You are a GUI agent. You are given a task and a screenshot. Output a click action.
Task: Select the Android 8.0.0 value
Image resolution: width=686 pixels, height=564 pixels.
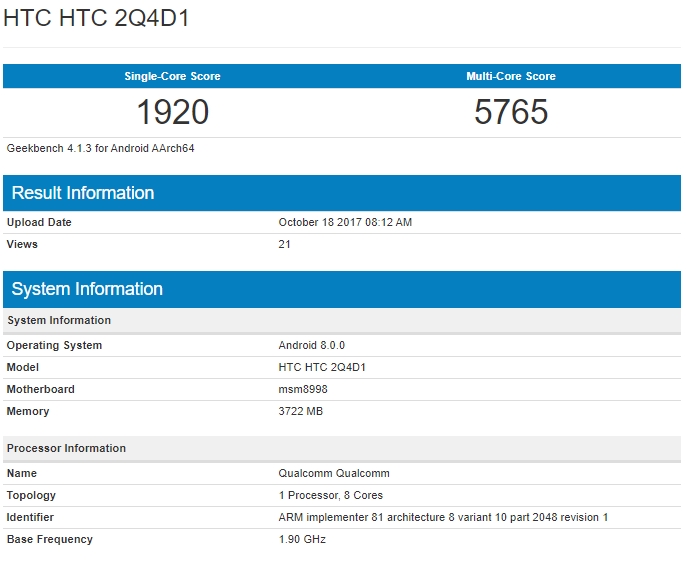pos(312,345)
